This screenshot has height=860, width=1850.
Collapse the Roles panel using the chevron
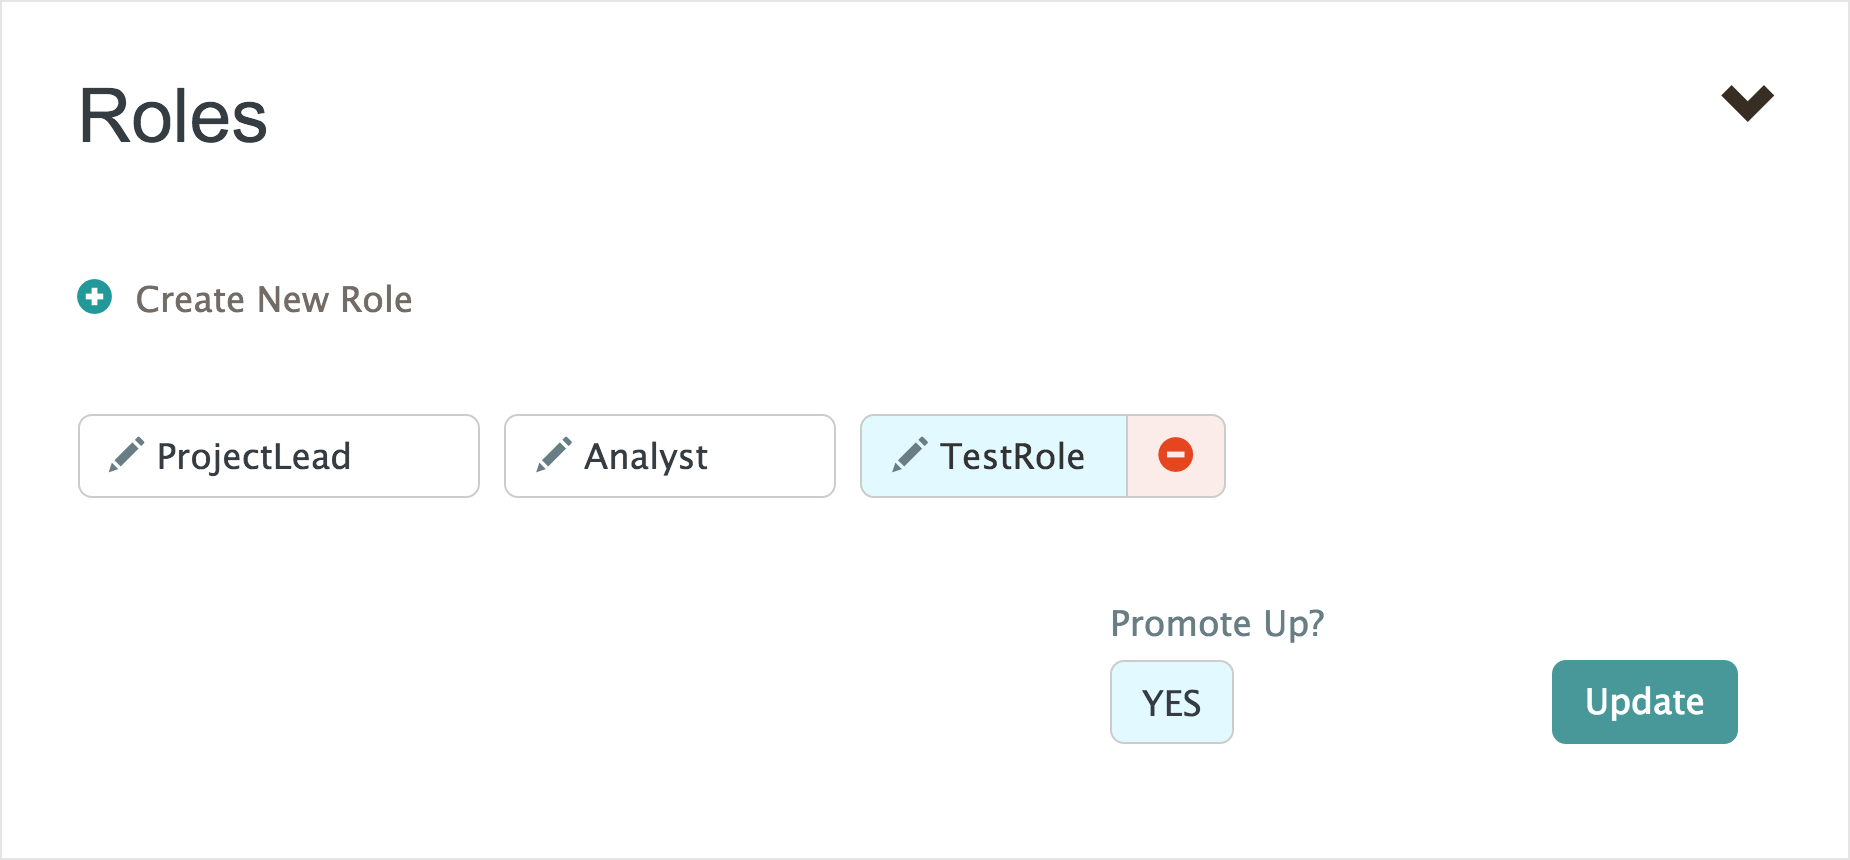(x=1747, y=102)
